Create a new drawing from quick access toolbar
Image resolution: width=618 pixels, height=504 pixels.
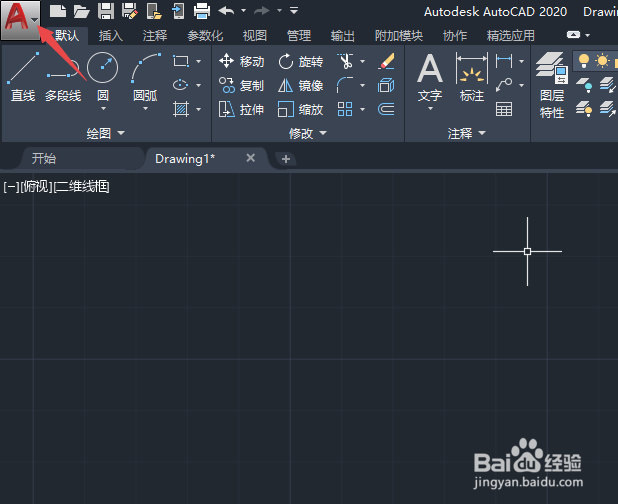[x=58, y=11]
